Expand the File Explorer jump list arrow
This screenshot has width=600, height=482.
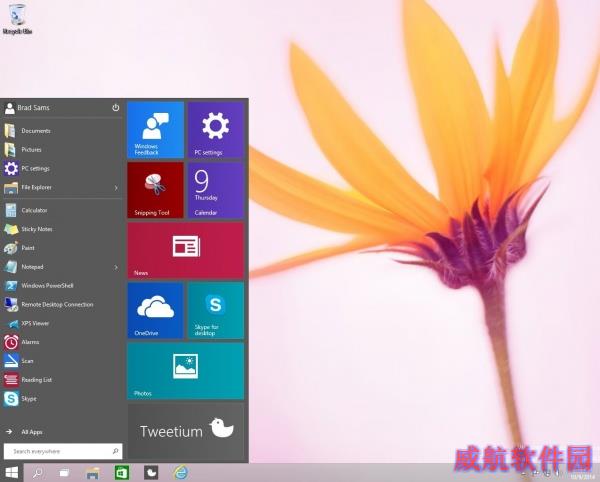tap(116, 188)
